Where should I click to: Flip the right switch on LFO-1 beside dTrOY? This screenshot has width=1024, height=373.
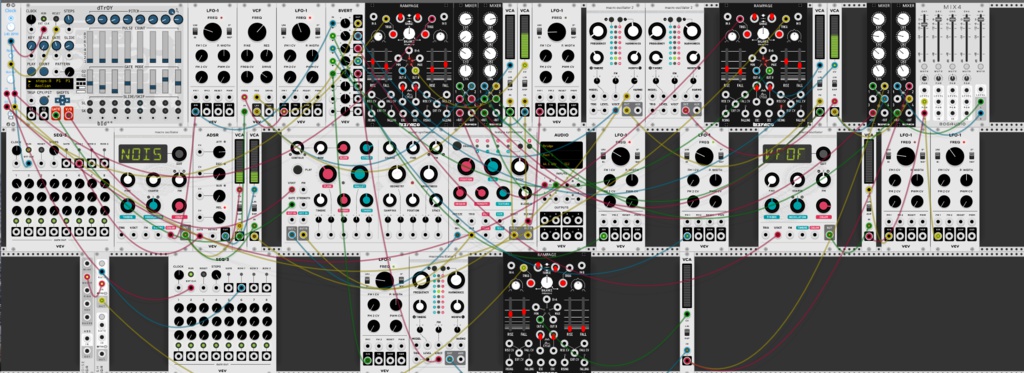pos(229,31)
